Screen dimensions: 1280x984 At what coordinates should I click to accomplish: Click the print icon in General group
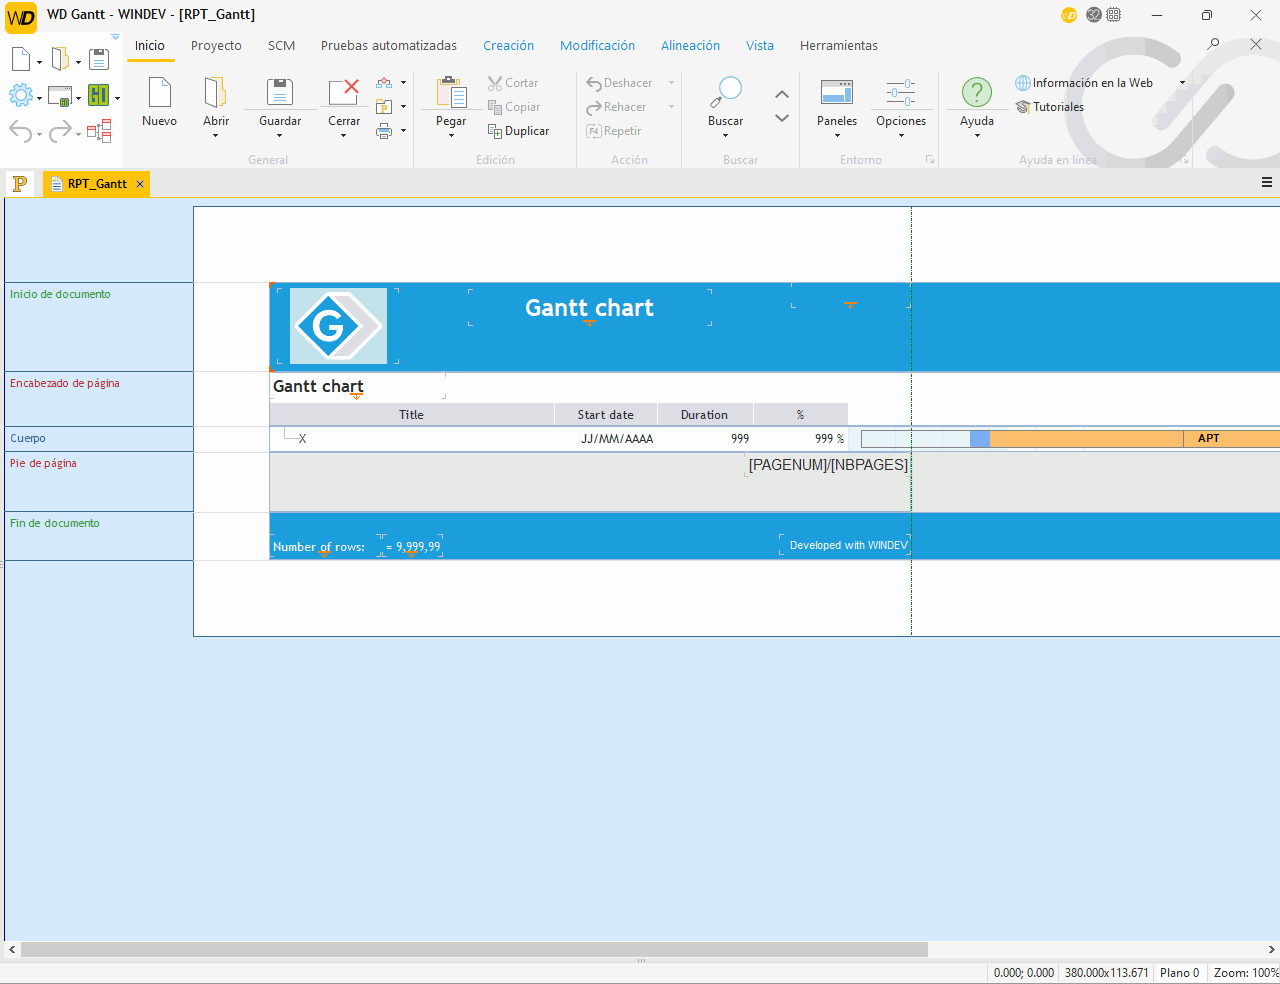coord(384,131)
